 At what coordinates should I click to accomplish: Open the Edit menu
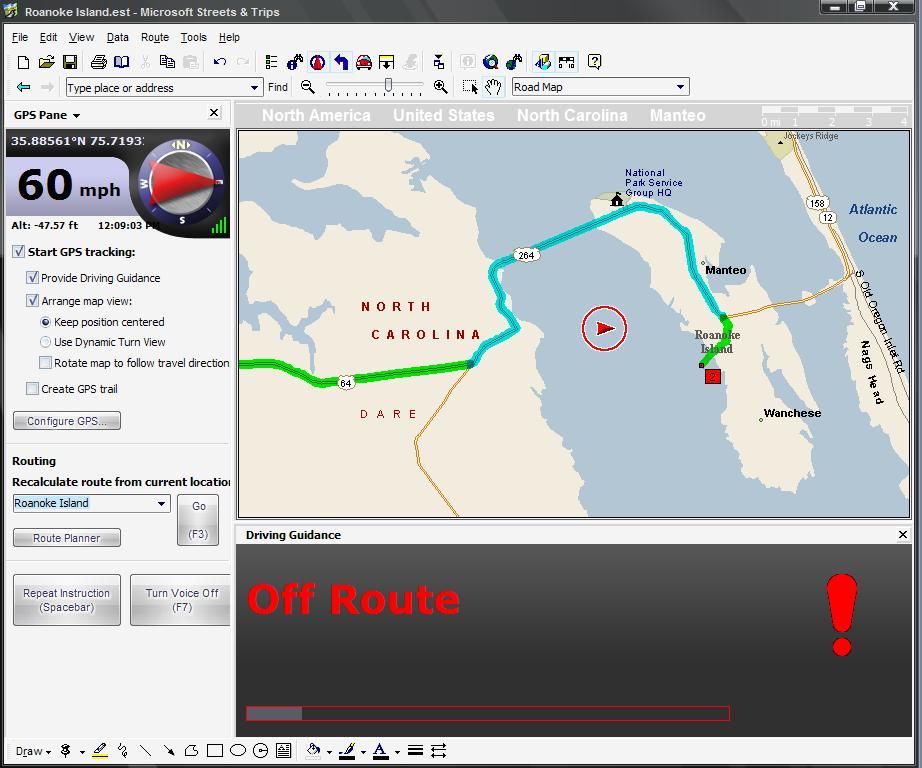[x=48, y=37]
